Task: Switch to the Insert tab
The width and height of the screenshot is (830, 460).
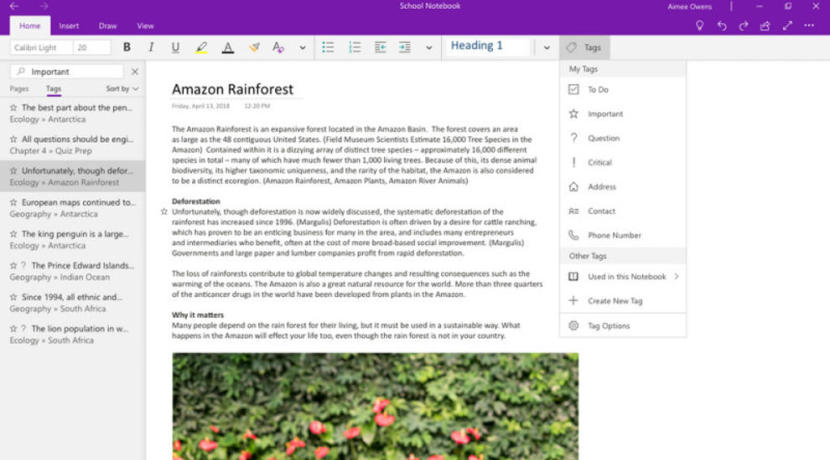Action: (x=69, y=25)
